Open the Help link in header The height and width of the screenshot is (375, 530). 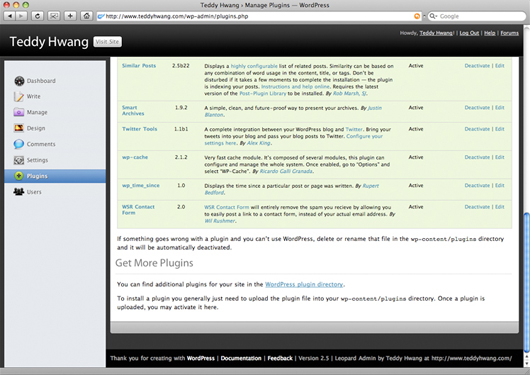pyautogui.click(x=489, y=33)
